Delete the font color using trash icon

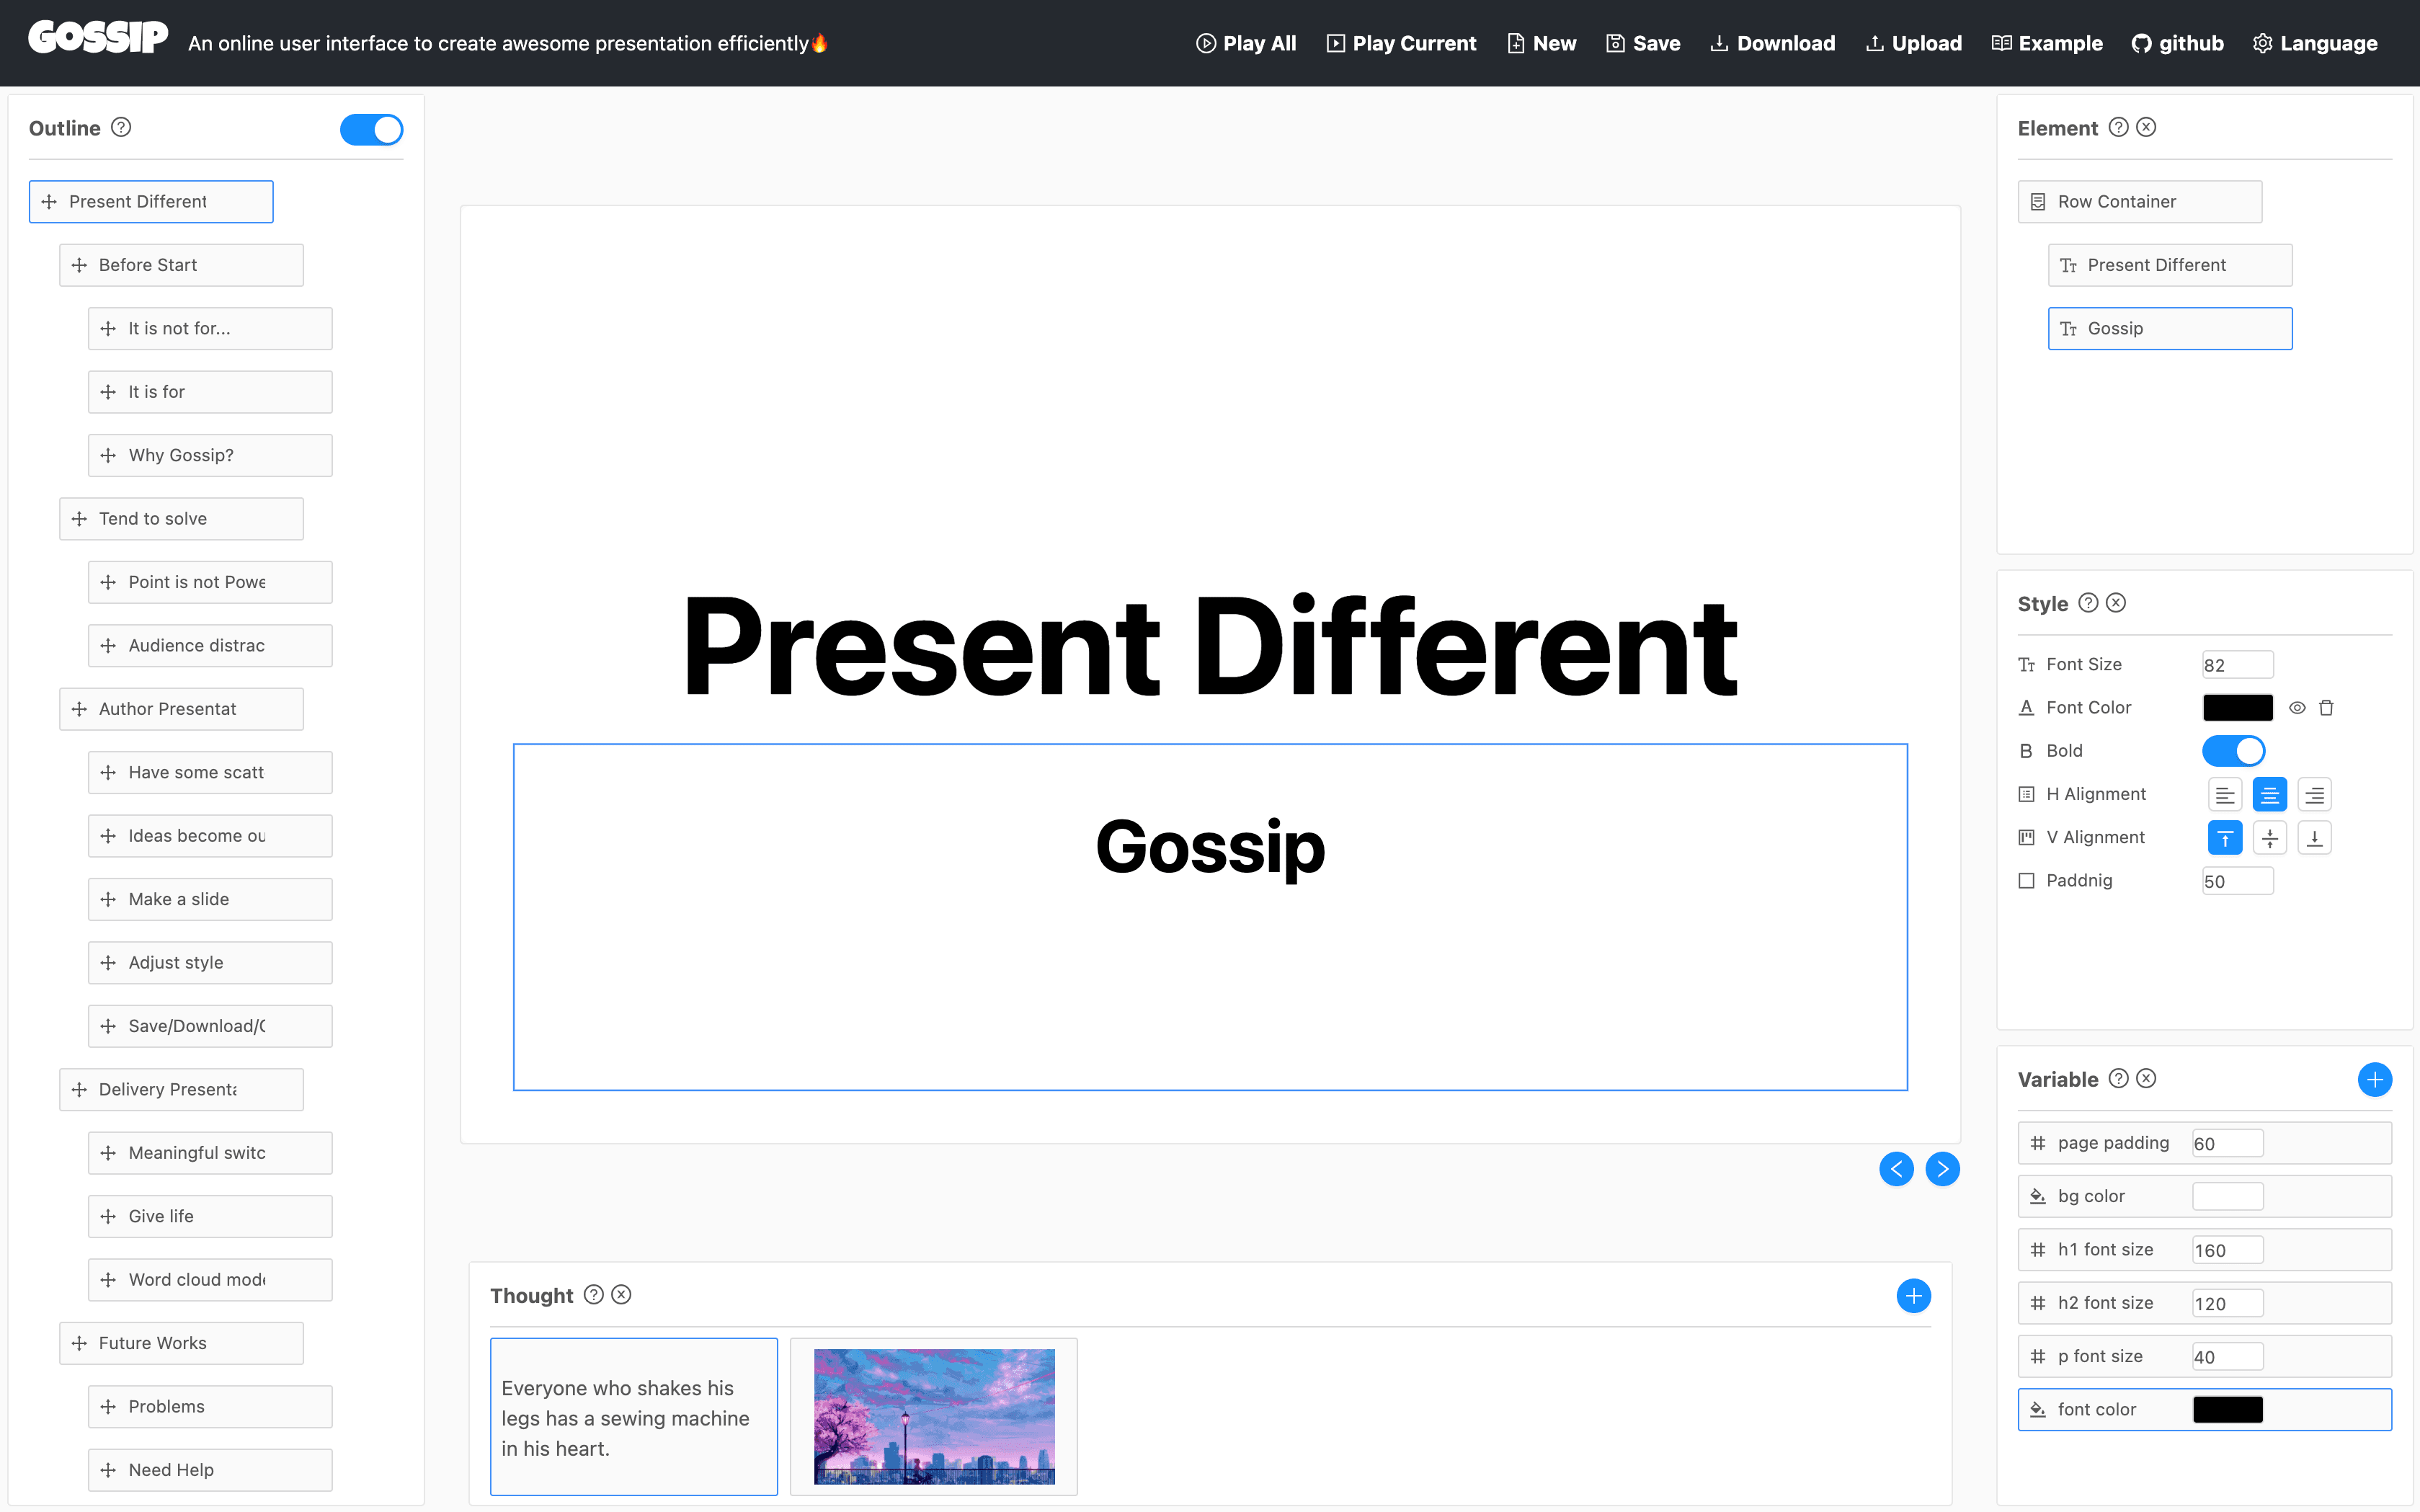click(x=2326, y=707)
